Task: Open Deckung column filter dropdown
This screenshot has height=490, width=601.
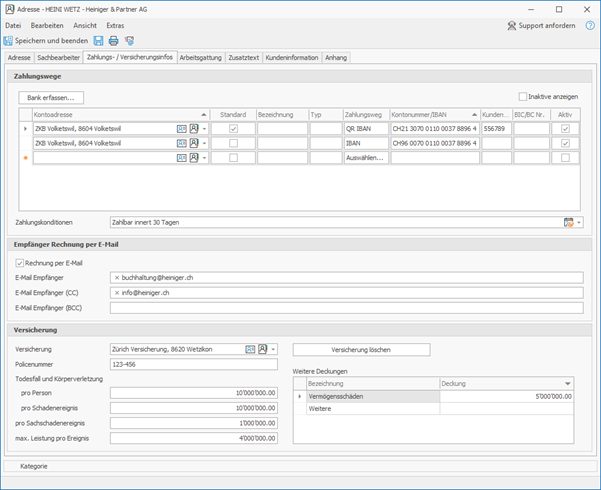Action: pos(568,384)
